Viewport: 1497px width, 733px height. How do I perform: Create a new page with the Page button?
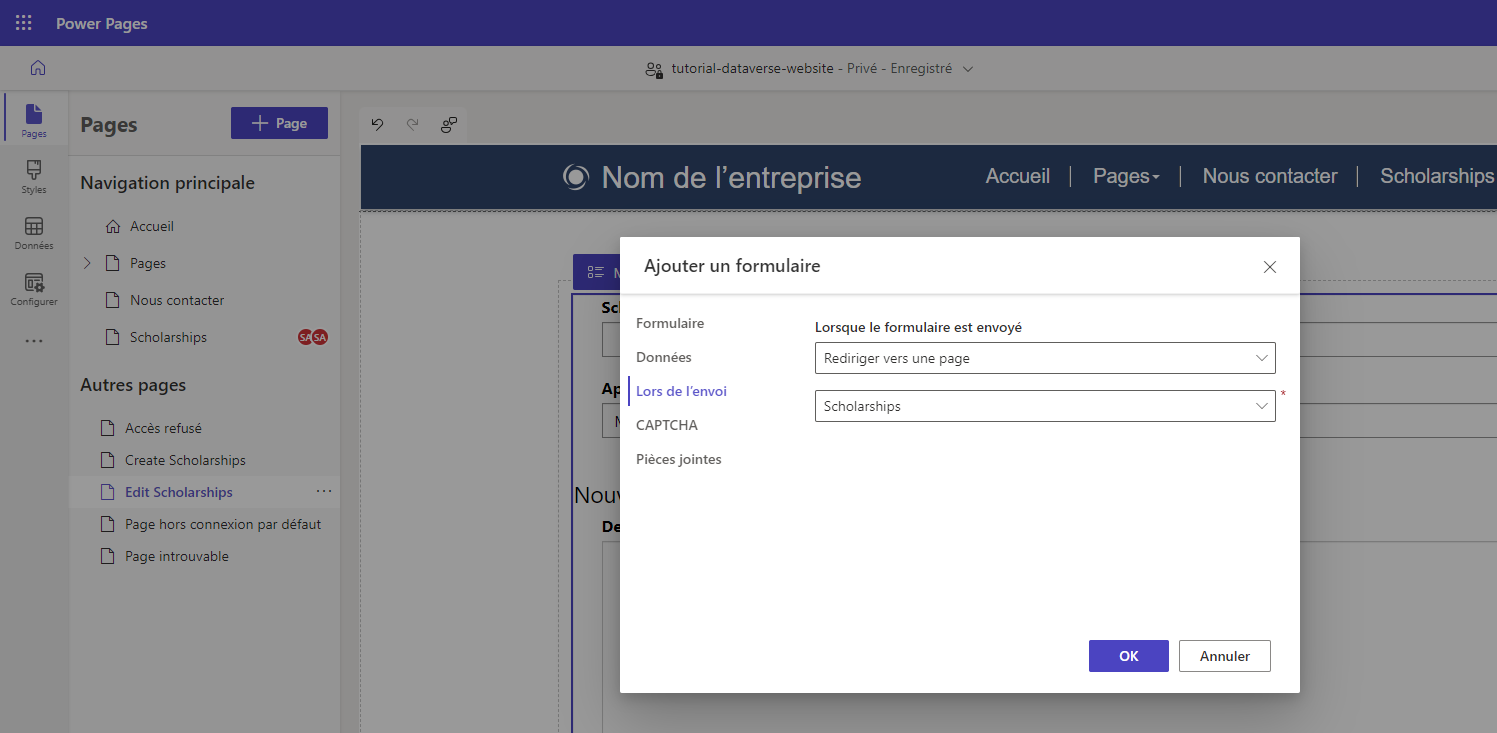tap(279, 122)
